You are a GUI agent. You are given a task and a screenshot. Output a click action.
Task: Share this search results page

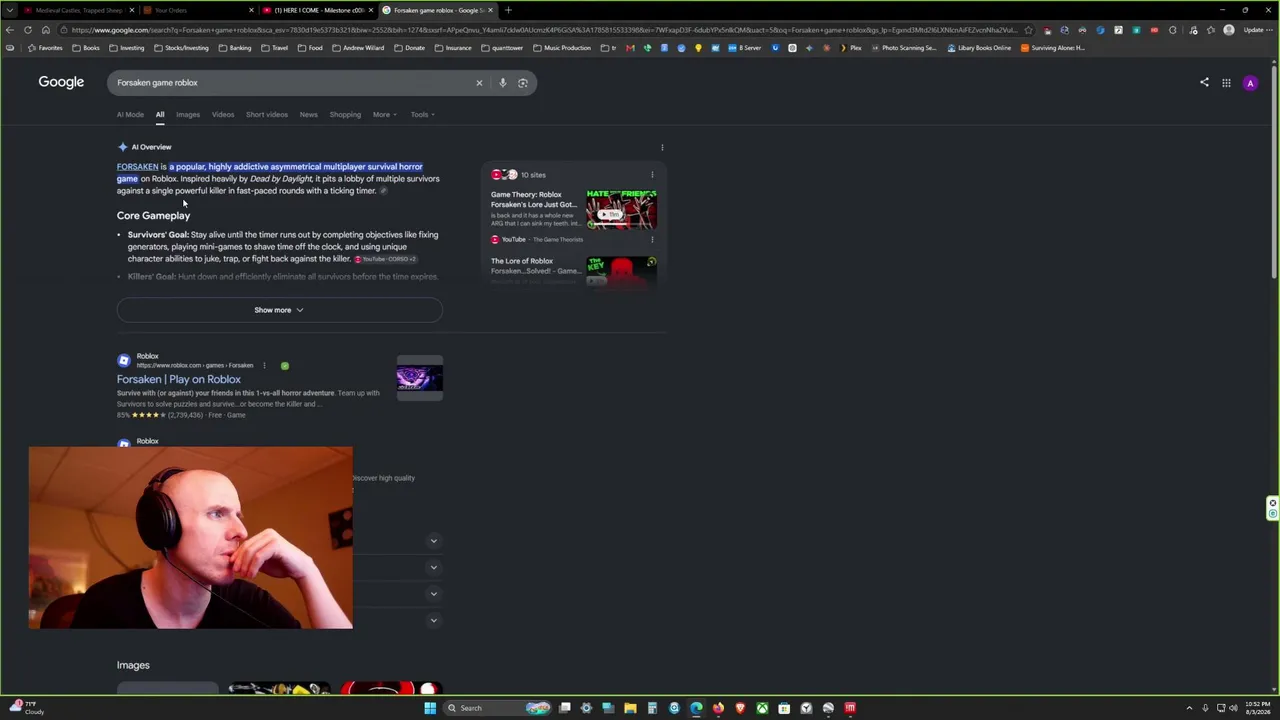1204,83
